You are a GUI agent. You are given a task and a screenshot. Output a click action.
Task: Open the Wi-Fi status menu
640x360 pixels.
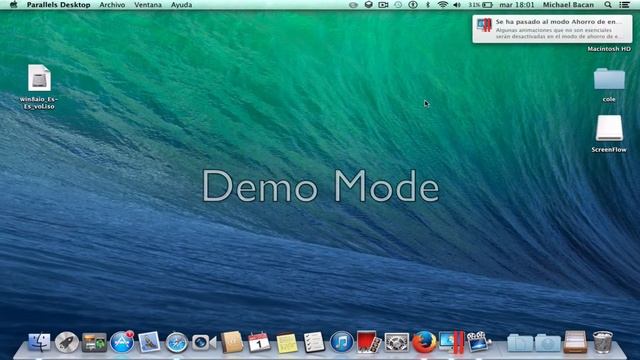tap(442, 5)
